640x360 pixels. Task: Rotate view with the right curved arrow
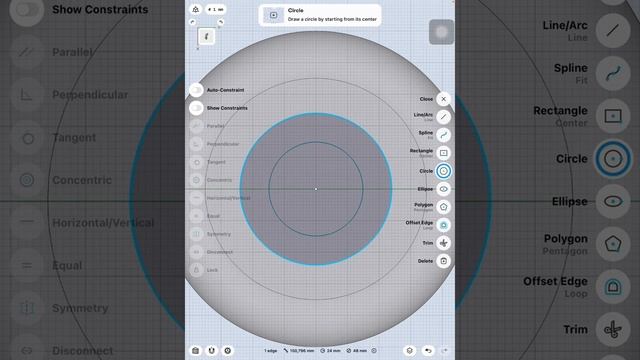220,22
